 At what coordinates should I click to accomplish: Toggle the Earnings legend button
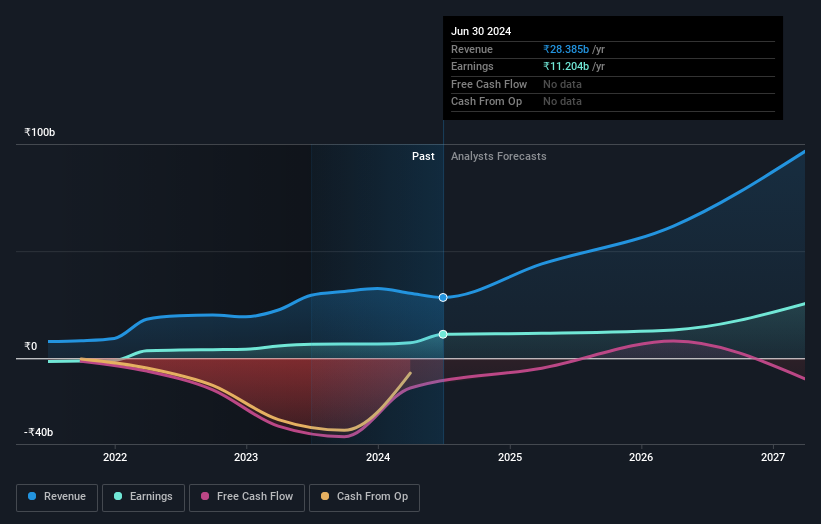point(143,497)
